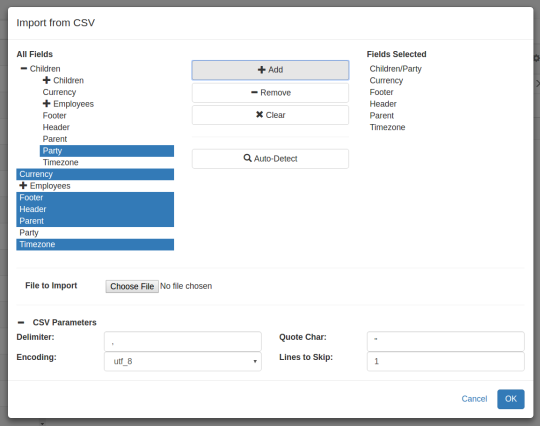Select Children/Party in Fields Selected
This screenshot has height=426, width=540.
(x=395, y=69)
